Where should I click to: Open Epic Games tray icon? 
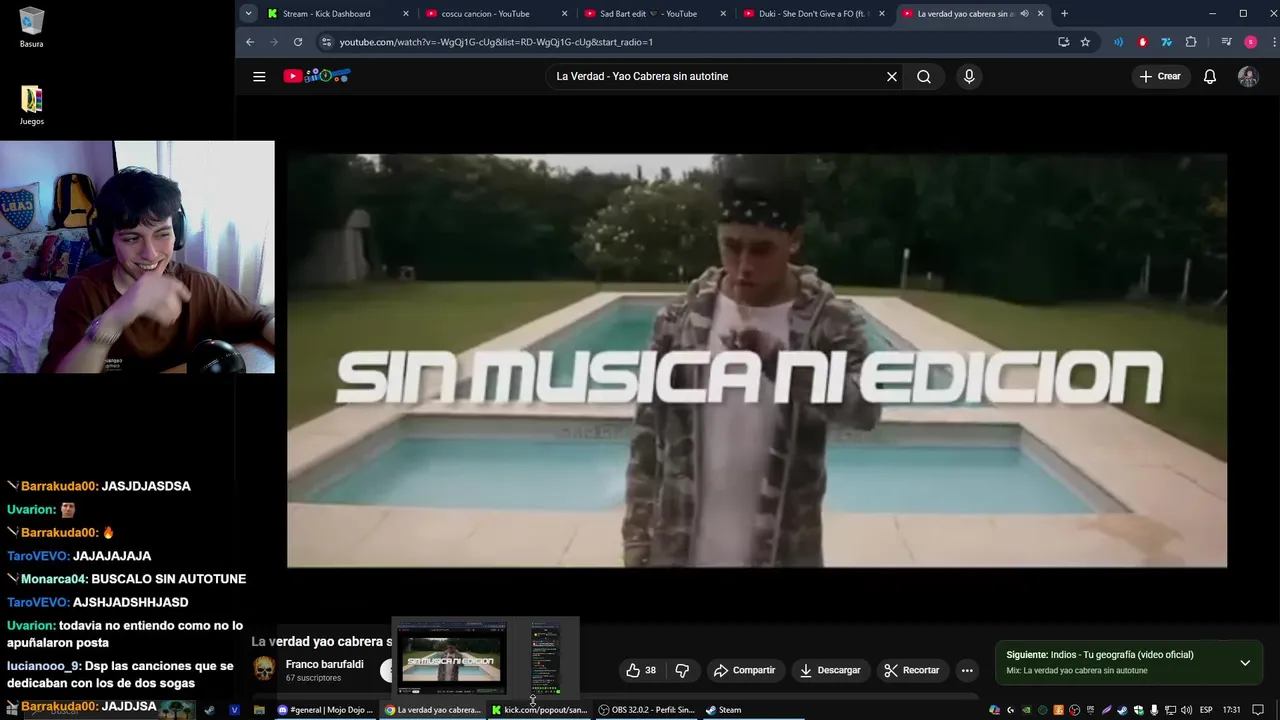tap(1090, 710)
